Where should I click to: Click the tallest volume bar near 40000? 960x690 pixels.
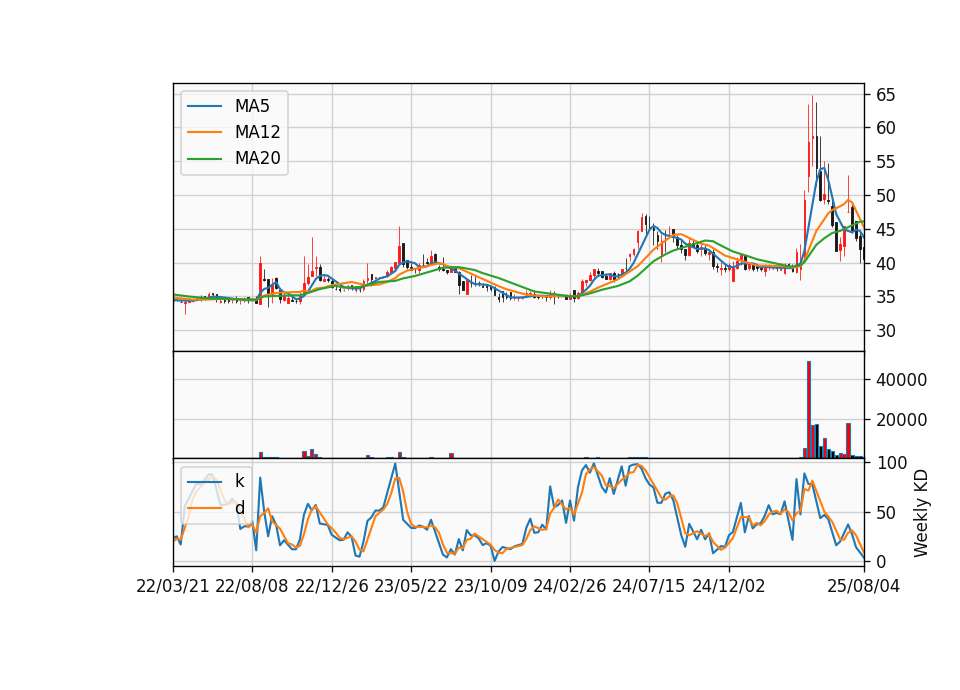click(809, 410)
